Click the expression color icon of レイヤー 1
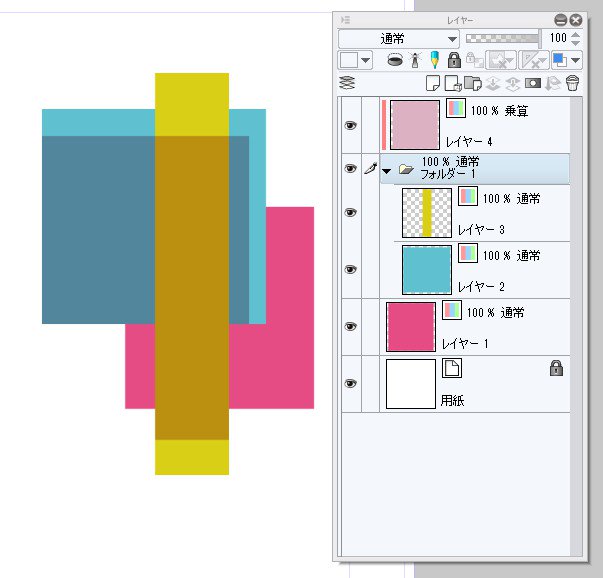This screenshot has width=603, height=578. (452, 310)
